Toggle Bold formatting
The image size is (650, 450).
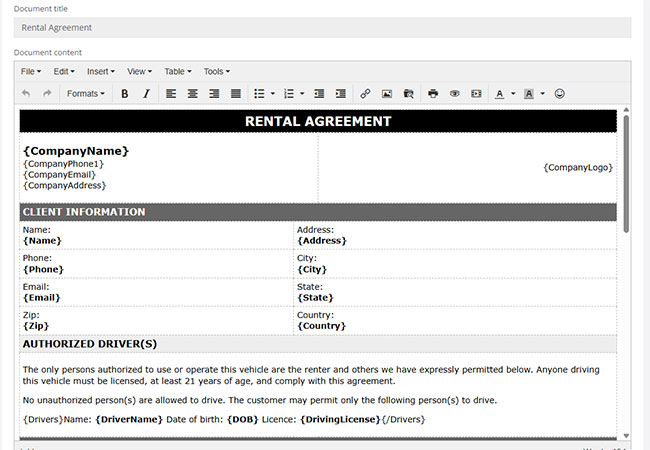(124, 94)
